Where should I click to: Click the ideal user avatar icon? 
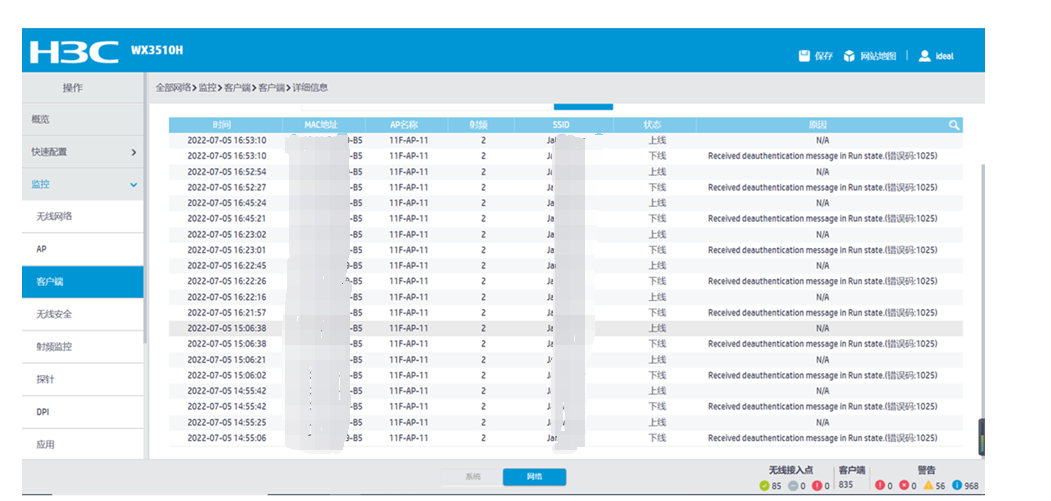tap(924, 56)
